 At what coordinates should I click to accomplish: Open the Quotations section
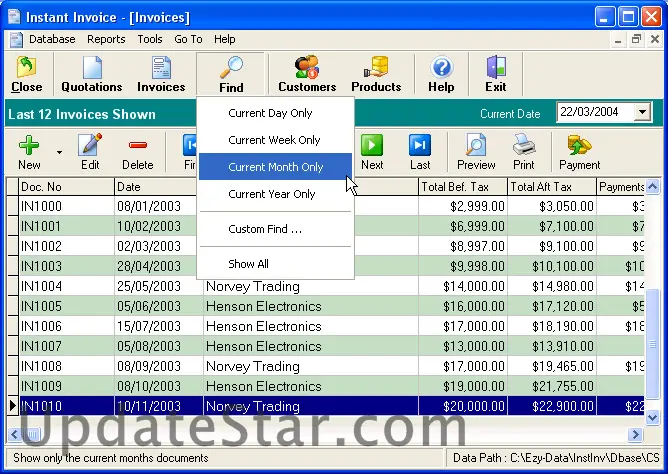pyautogui.click(x=92, y=75)
